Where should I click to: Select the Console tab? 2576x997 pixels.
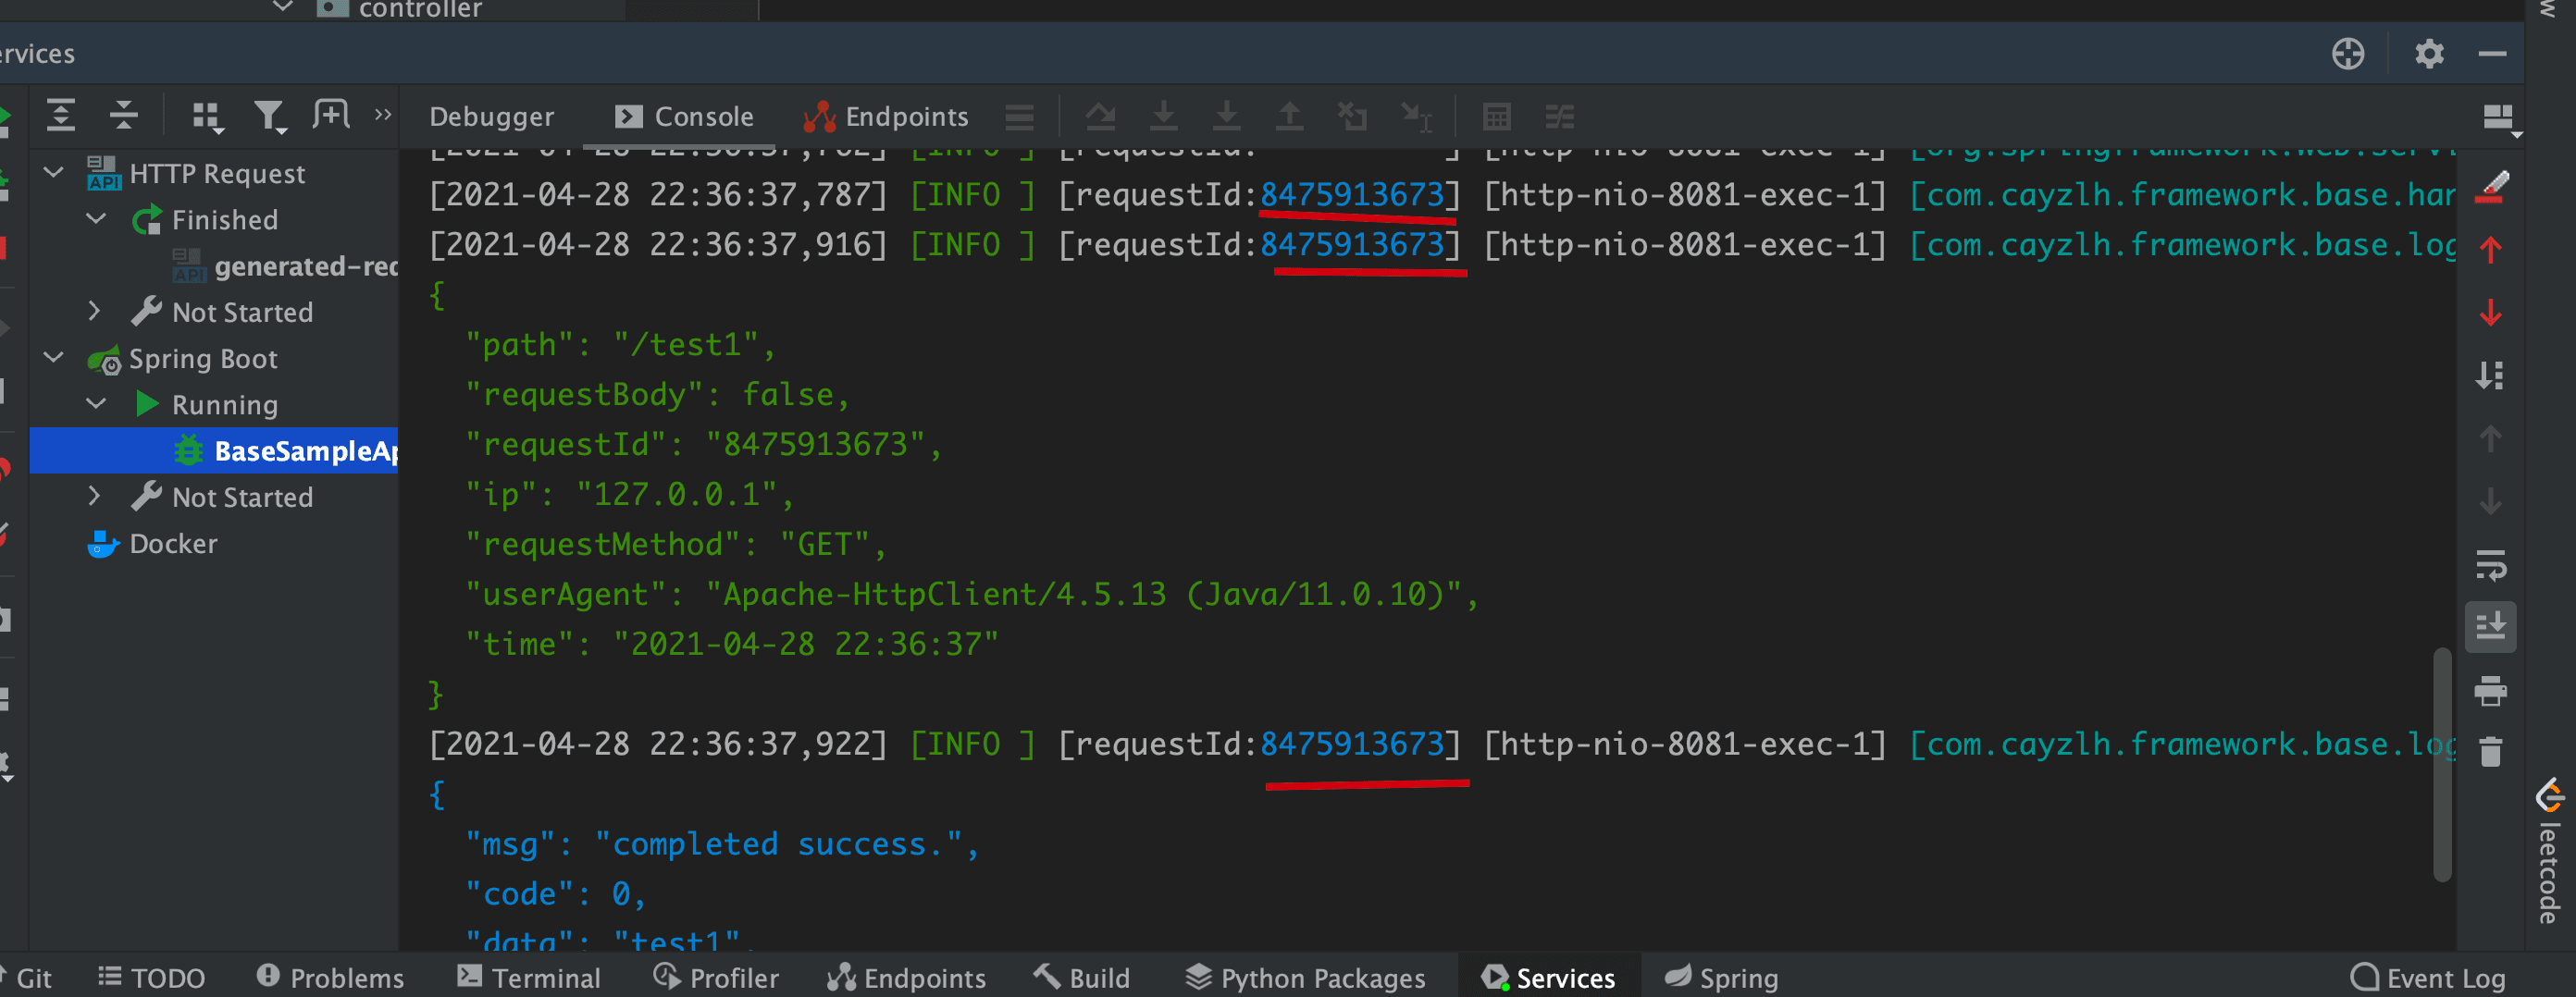684,117
